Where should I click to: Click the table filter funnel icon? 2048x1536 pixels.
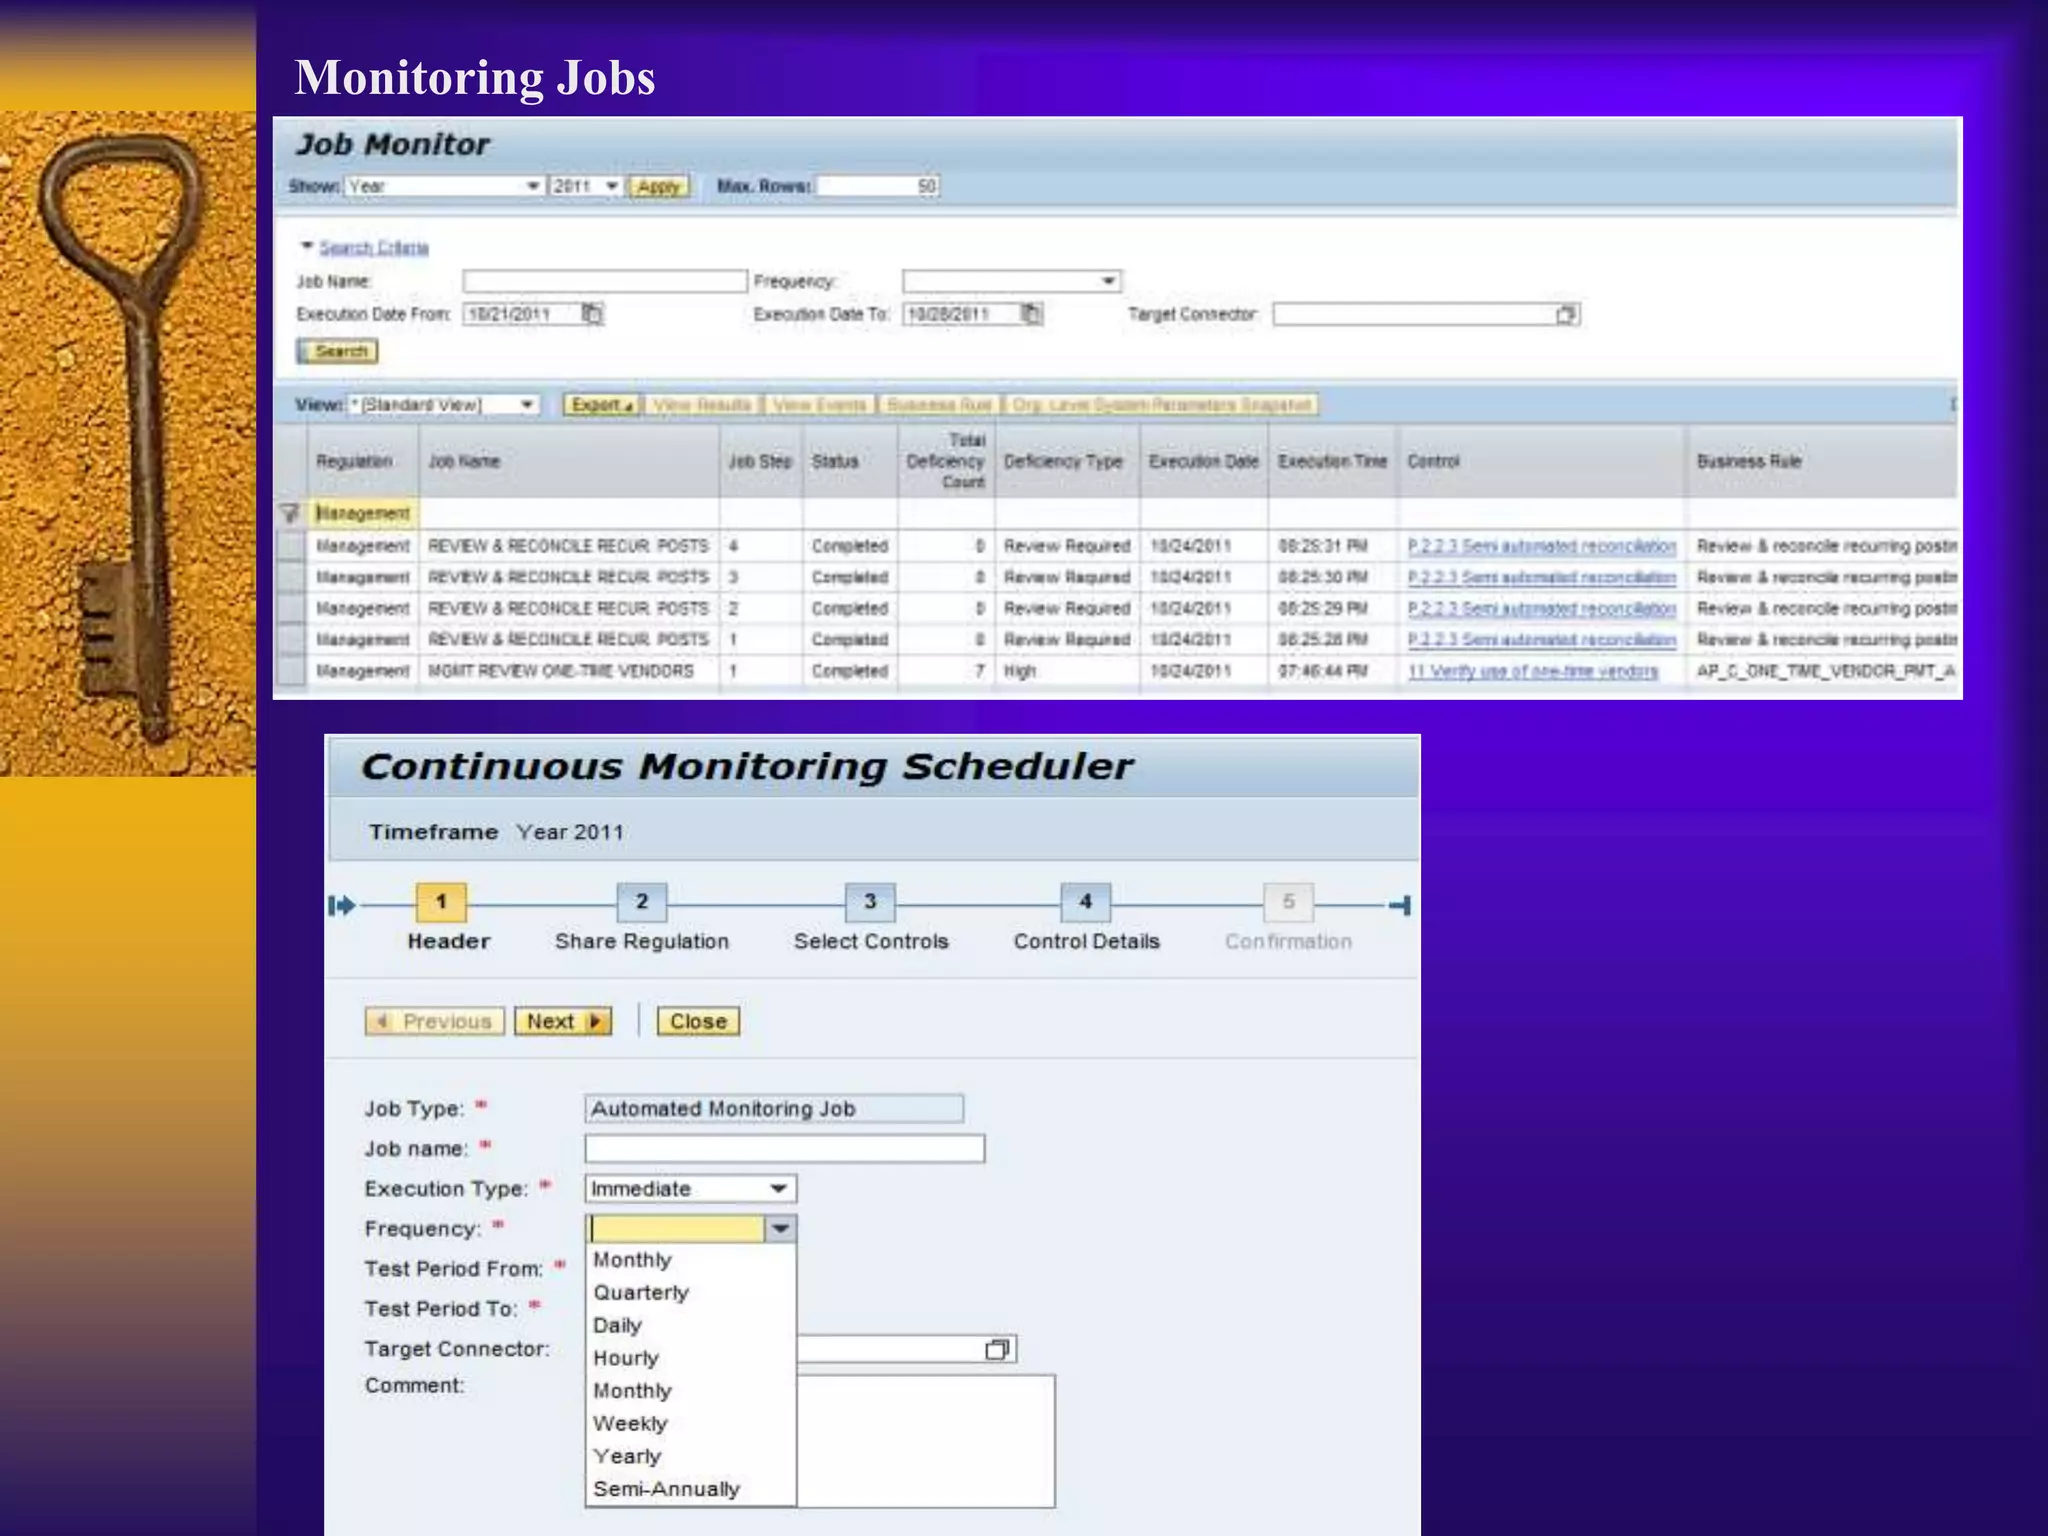pos(289,513)
